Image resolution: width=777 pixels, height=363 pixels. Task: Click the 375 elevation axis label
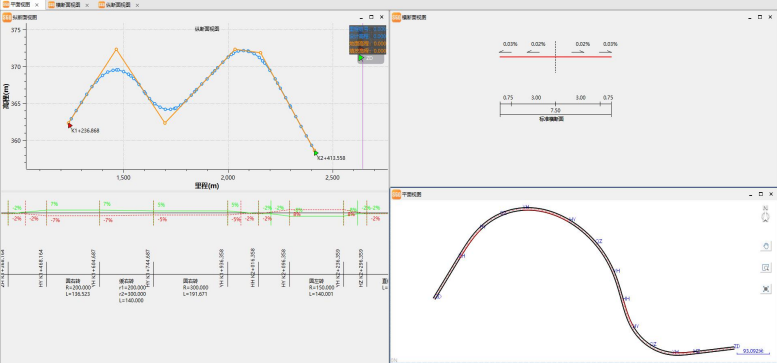[16, 30]
